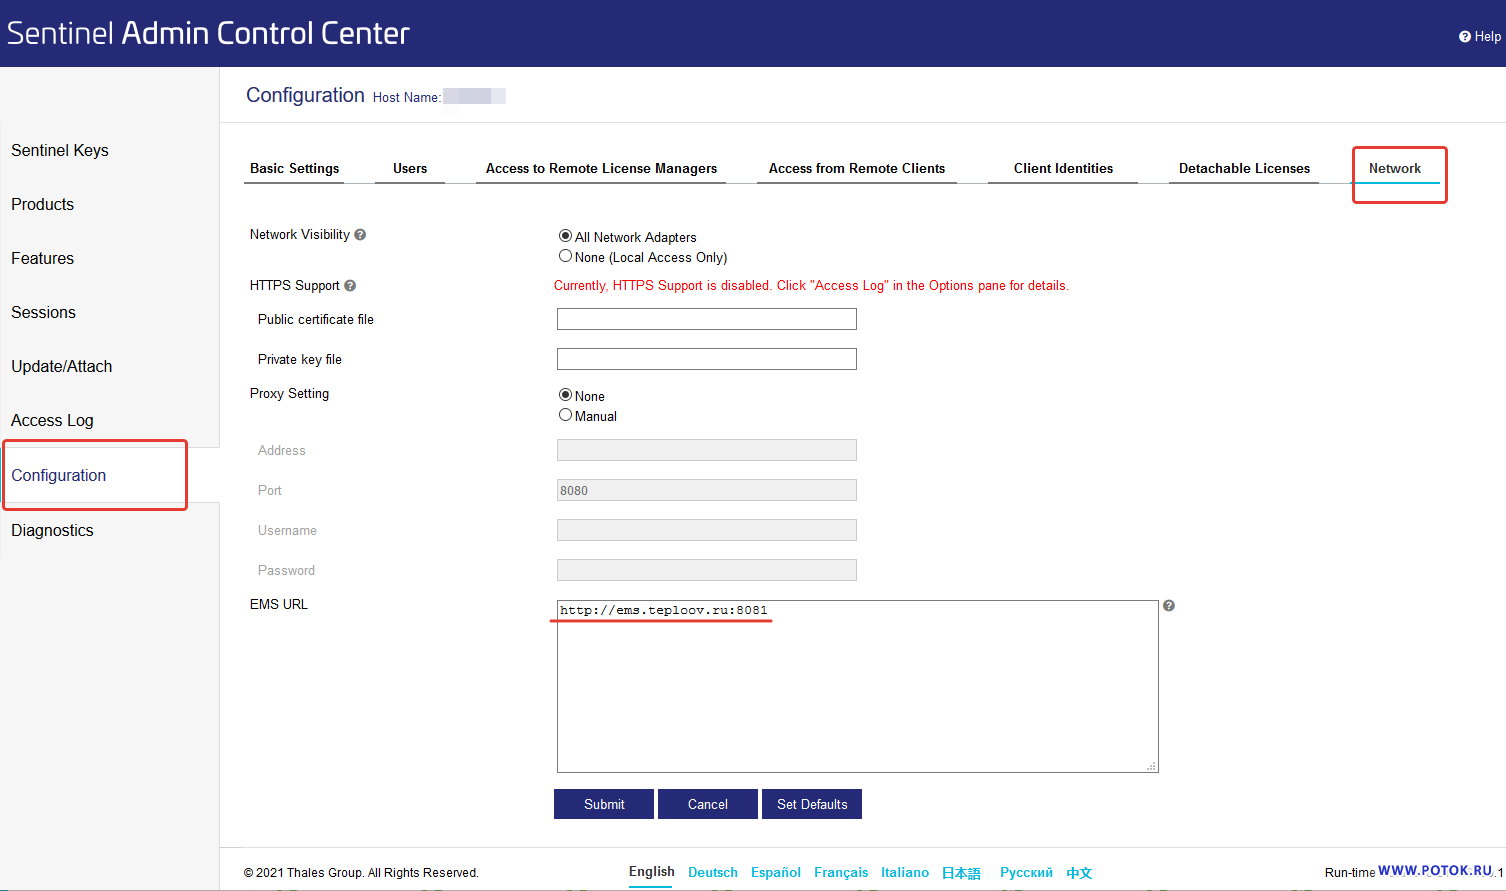Switch language to Français
The image size is (1506, 891).
(841, 872)
